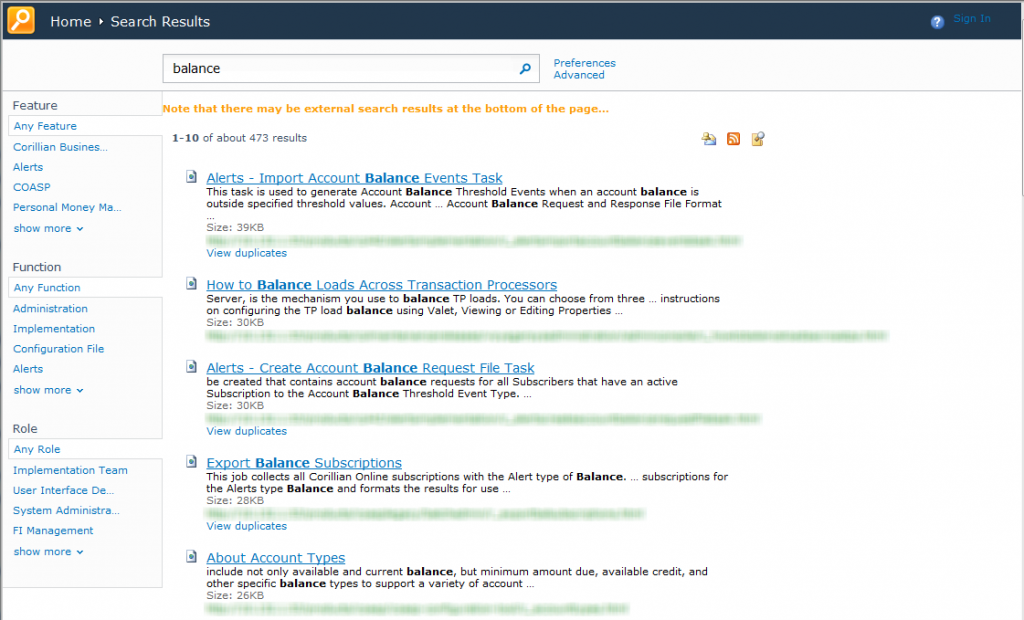Click the Sign In link
The image size is (1024, 620).
(972, 18)
